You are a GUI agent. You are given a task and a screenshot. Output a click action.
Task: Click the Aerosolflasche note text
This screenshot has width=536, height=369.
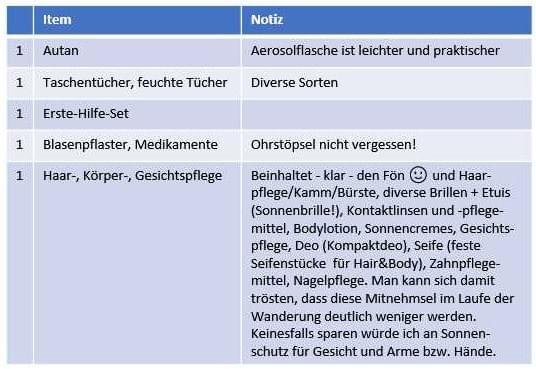pos(375,51)
